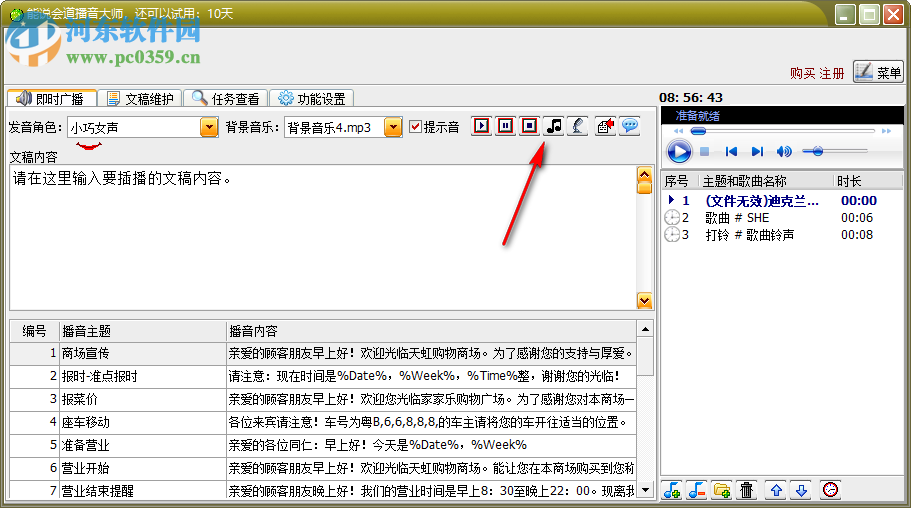The height and width of the screenshot is (508, 911).
Task: Mute the player speaker icon
Action: [784, 152]
